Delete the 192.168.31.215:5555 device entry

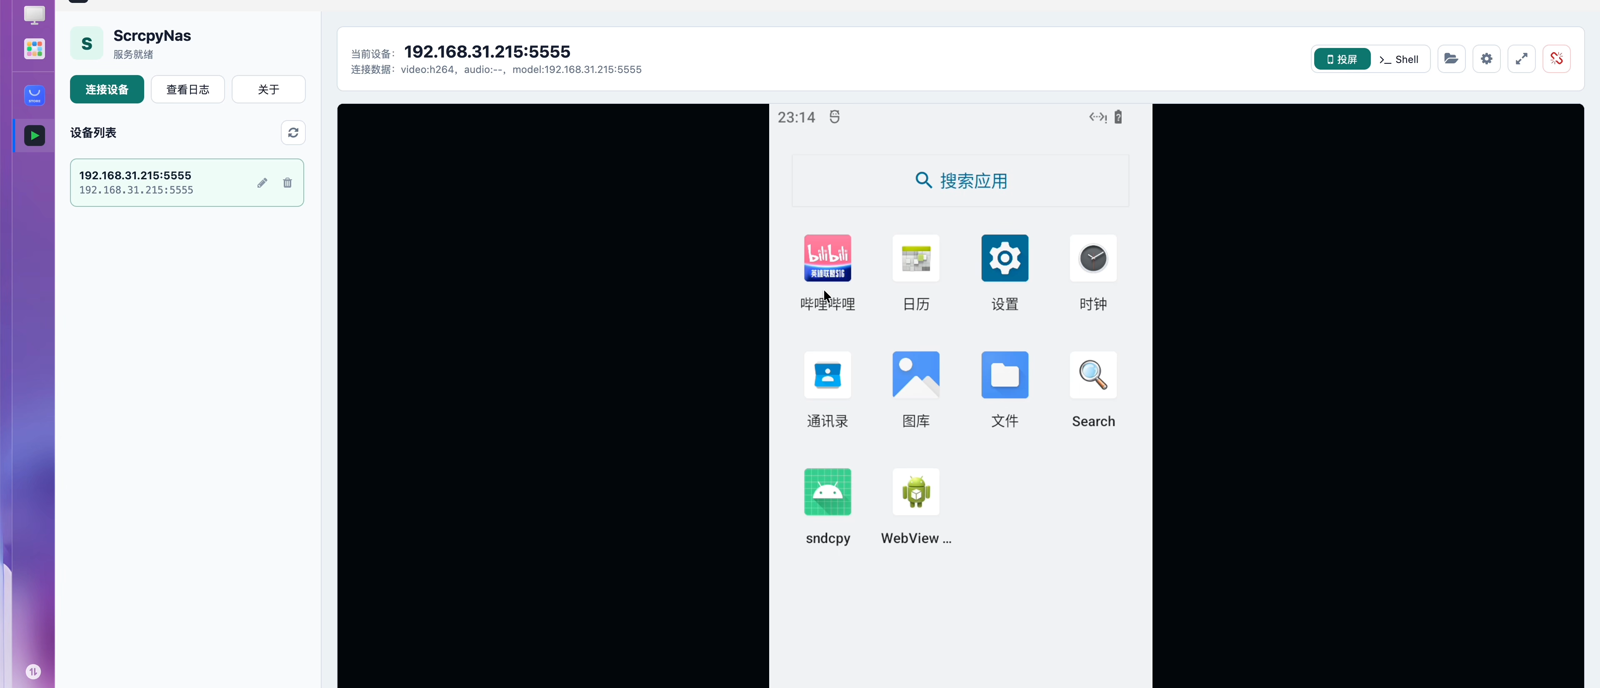coord(287,183)
